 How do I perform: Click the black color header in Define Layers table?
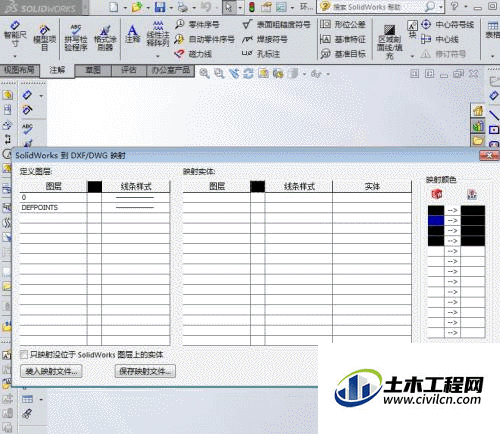94,186
